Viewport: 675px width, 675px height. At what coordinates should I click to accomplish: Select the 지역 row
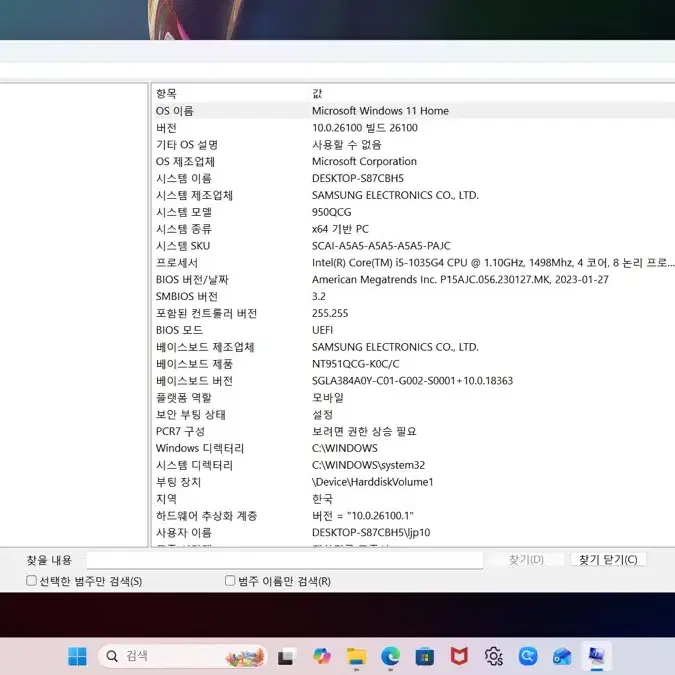pyautogui.click(x=413, y=499)
